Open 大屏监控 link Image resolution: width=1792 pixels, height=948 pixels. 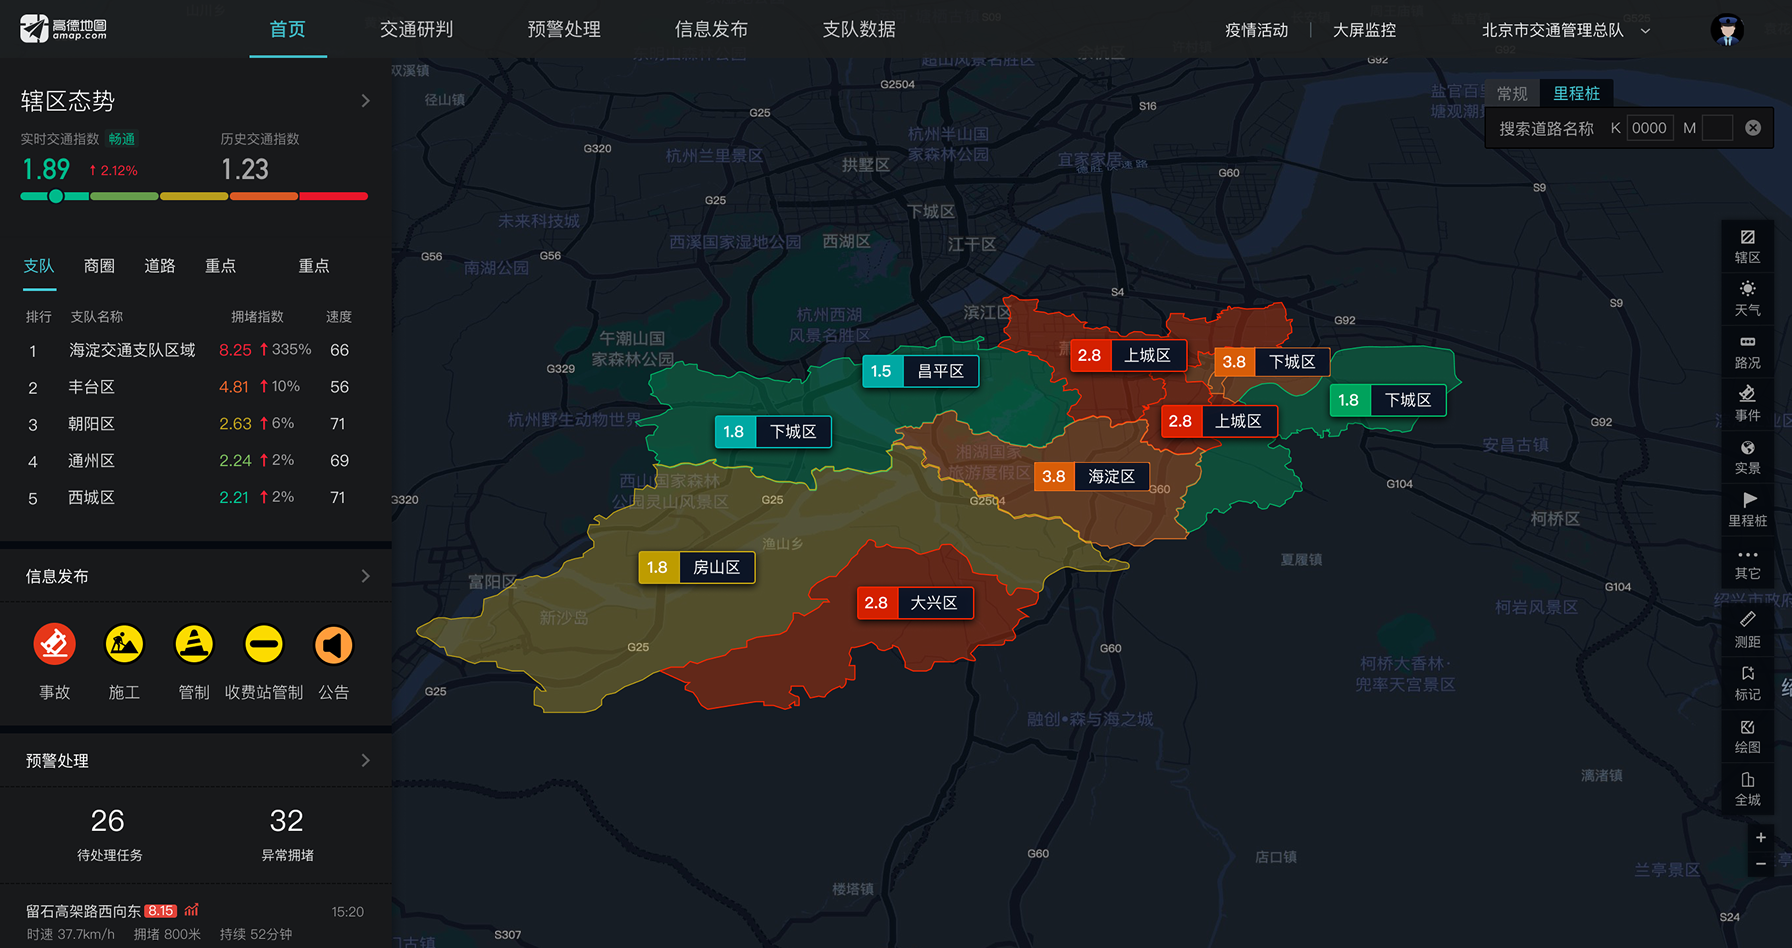(x=1364, y=30)
